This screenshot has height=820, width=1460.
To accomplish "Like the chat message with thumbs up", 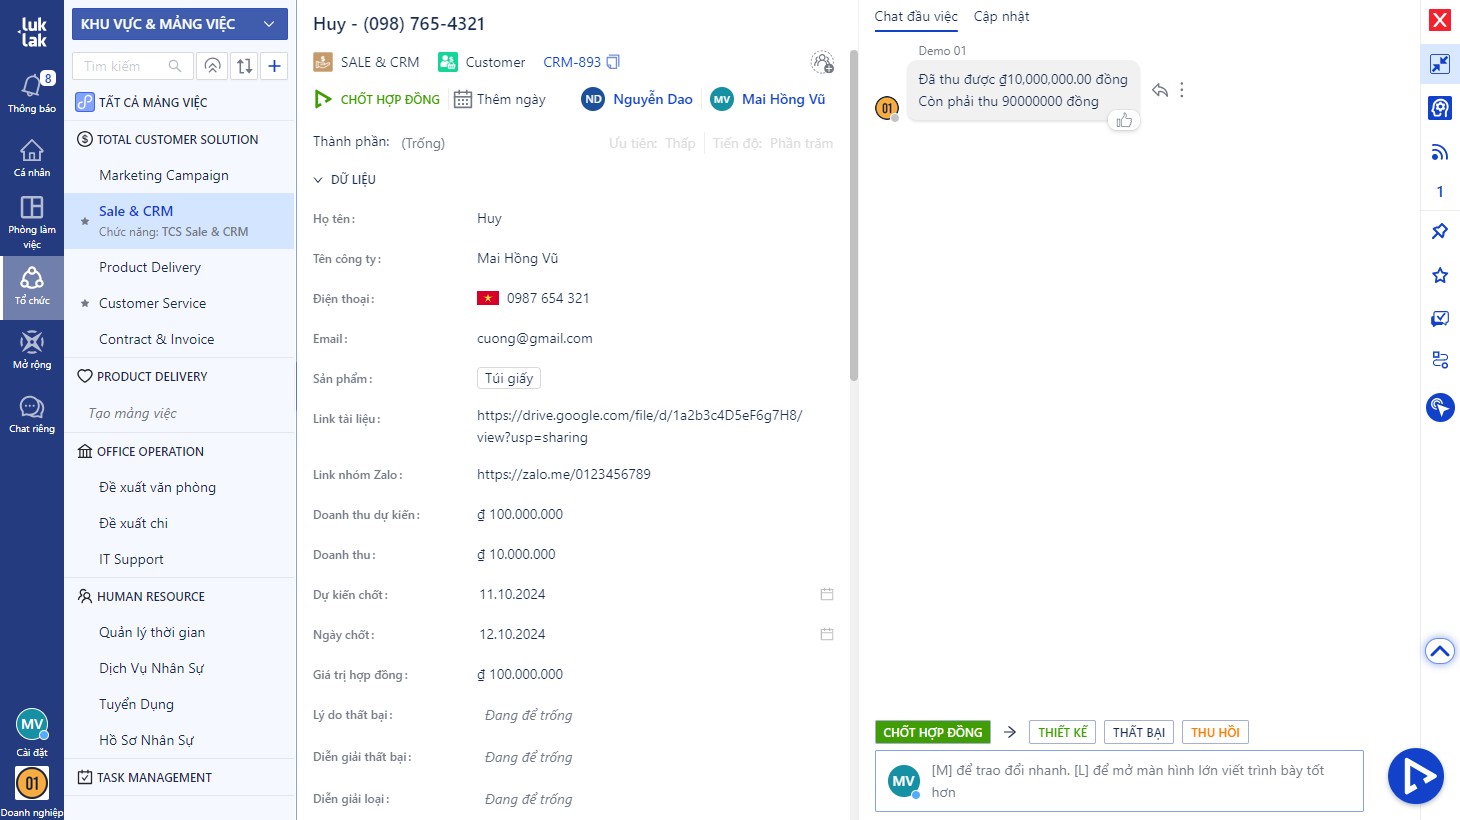I will [x=1124, y=121].
